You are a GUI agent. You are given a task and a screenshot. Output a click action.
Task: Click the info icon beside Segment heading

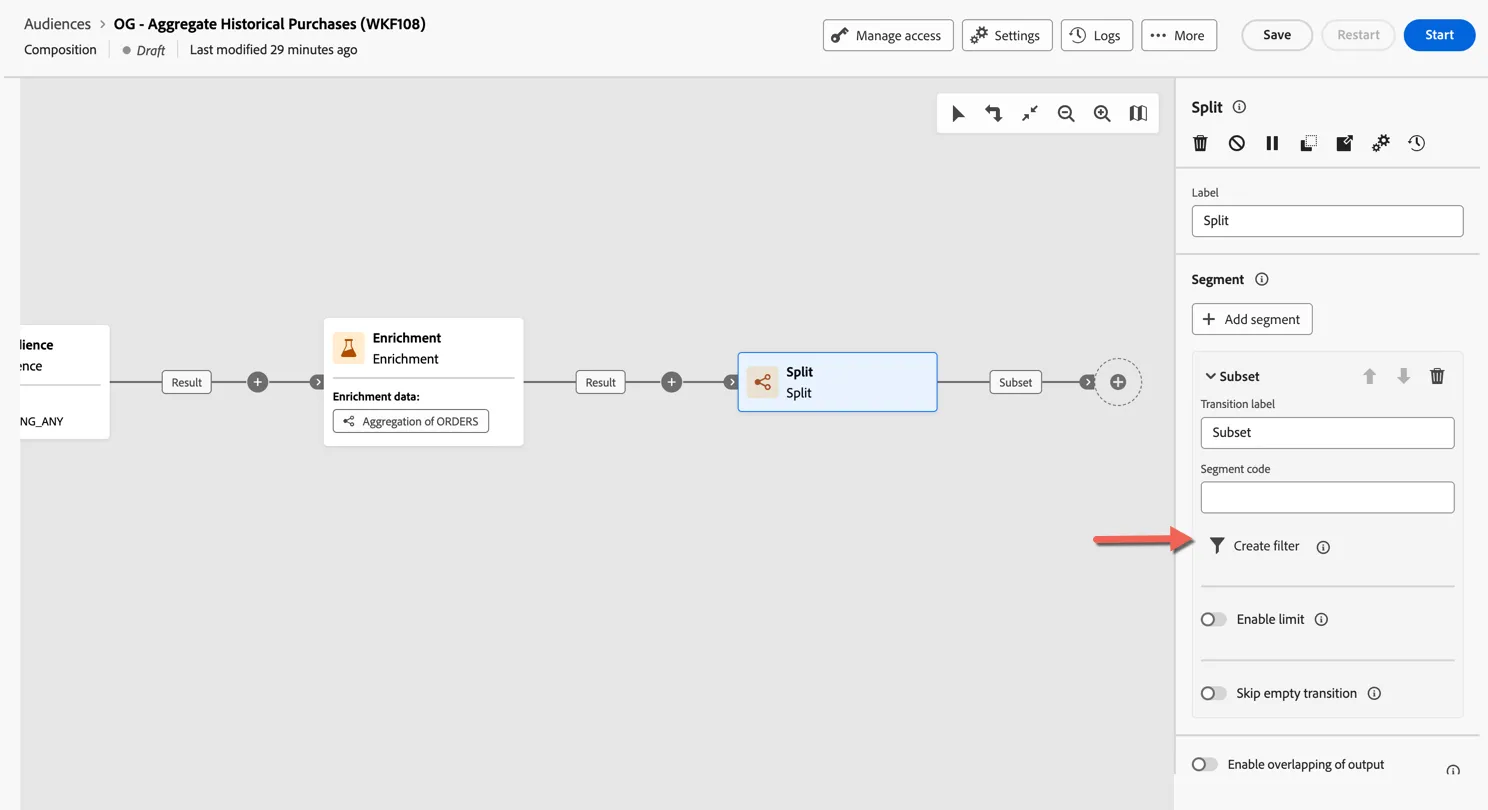[1262, 280]
